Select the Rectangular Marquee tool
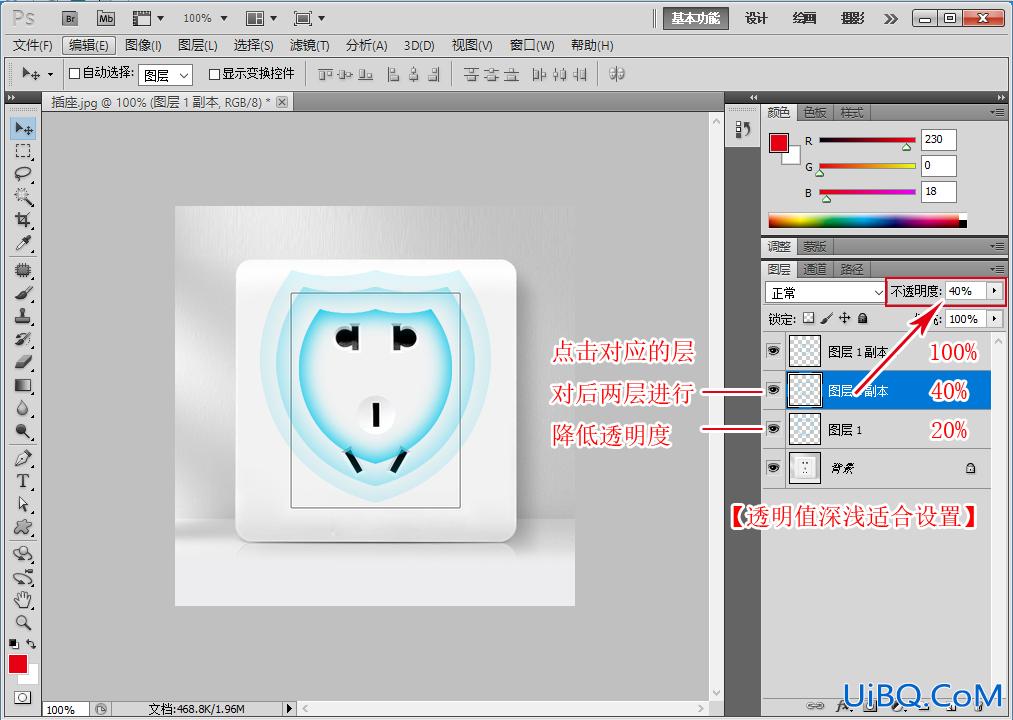1013x720 pixels. click(x=23, y=151)
